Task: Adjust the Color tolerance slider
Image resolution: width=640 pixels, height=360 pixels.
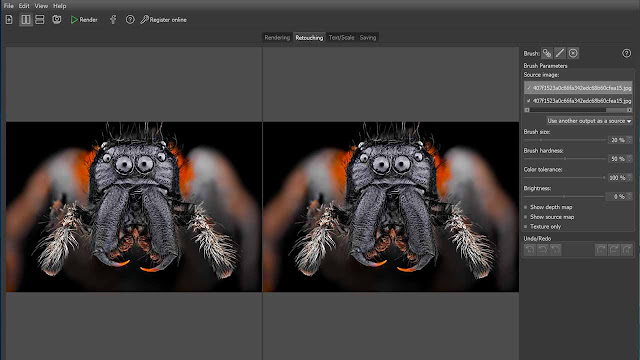Action: (565, 178)
